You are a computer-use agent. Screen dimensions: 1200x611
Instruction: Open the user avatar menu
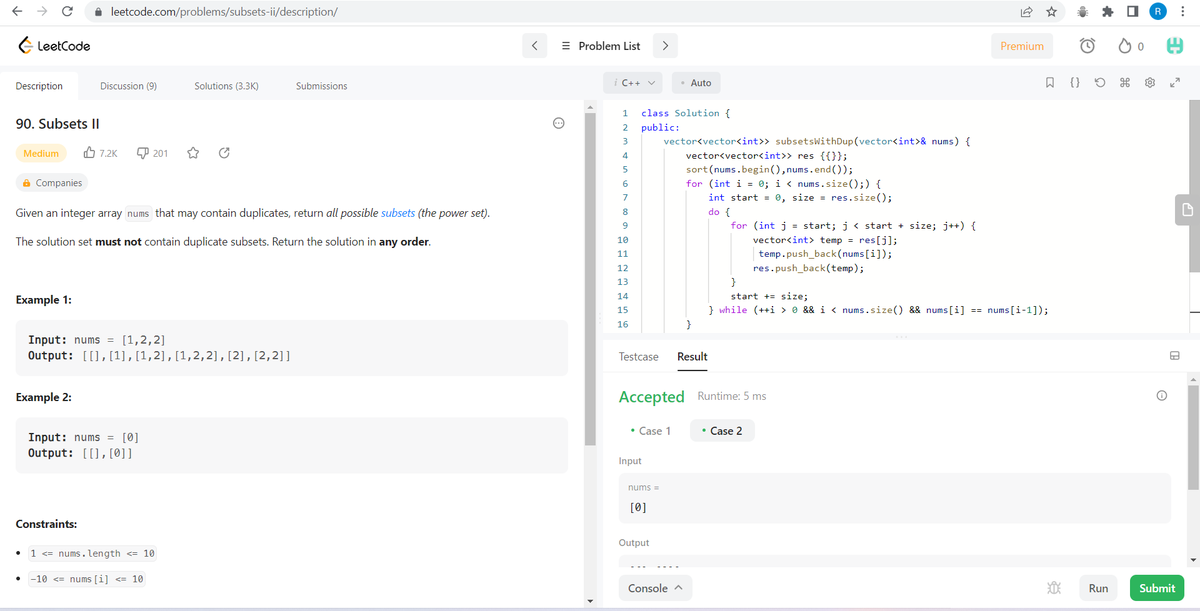coord(1175,46)
